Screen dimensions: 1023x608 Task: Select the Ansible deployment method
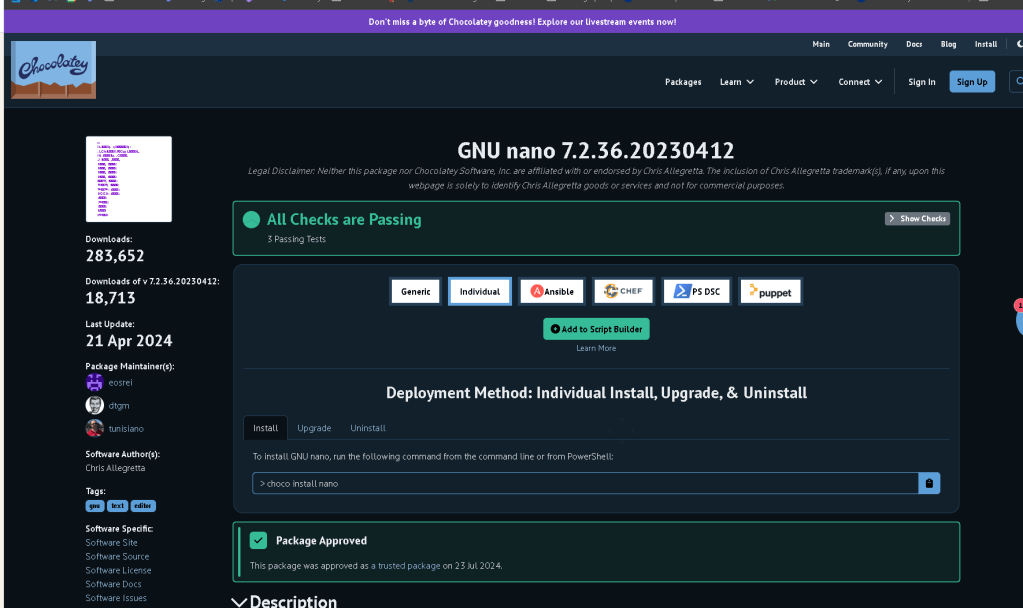tap(552, 292)
